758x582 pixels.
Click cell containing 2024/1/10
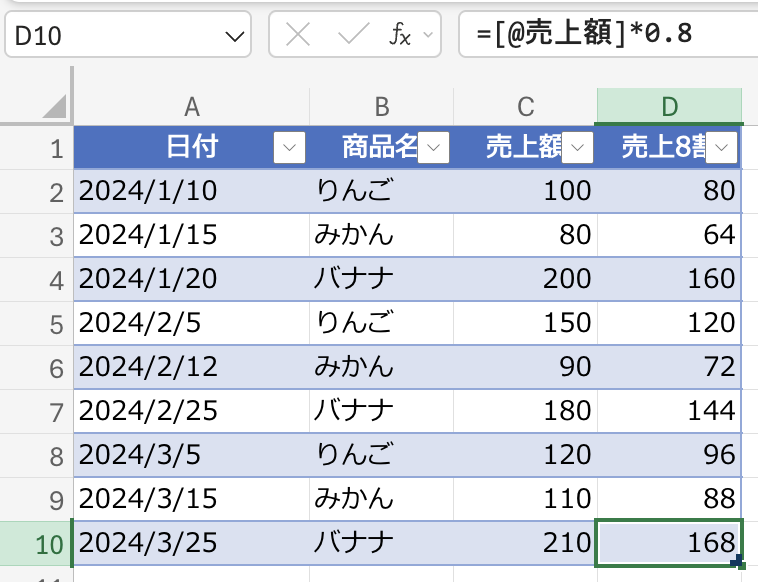[x=190, y=190]
